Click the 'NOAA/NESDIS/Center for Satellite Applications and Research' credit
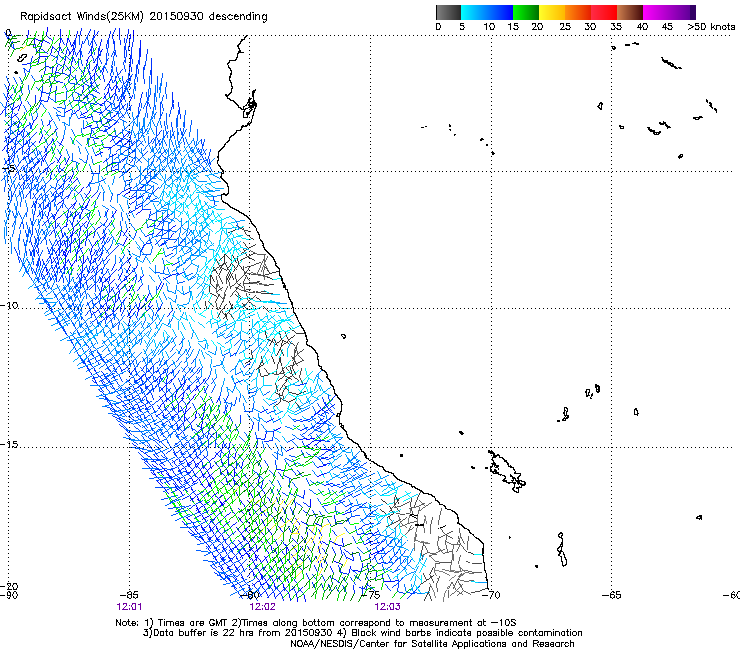 (x=432, y=644)
